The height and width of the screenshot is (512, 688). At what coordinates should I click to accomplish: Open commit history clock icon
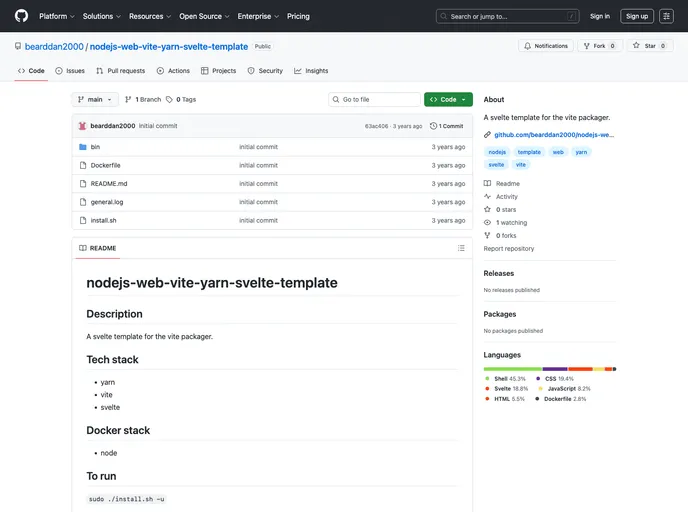(x=433, y=126)
